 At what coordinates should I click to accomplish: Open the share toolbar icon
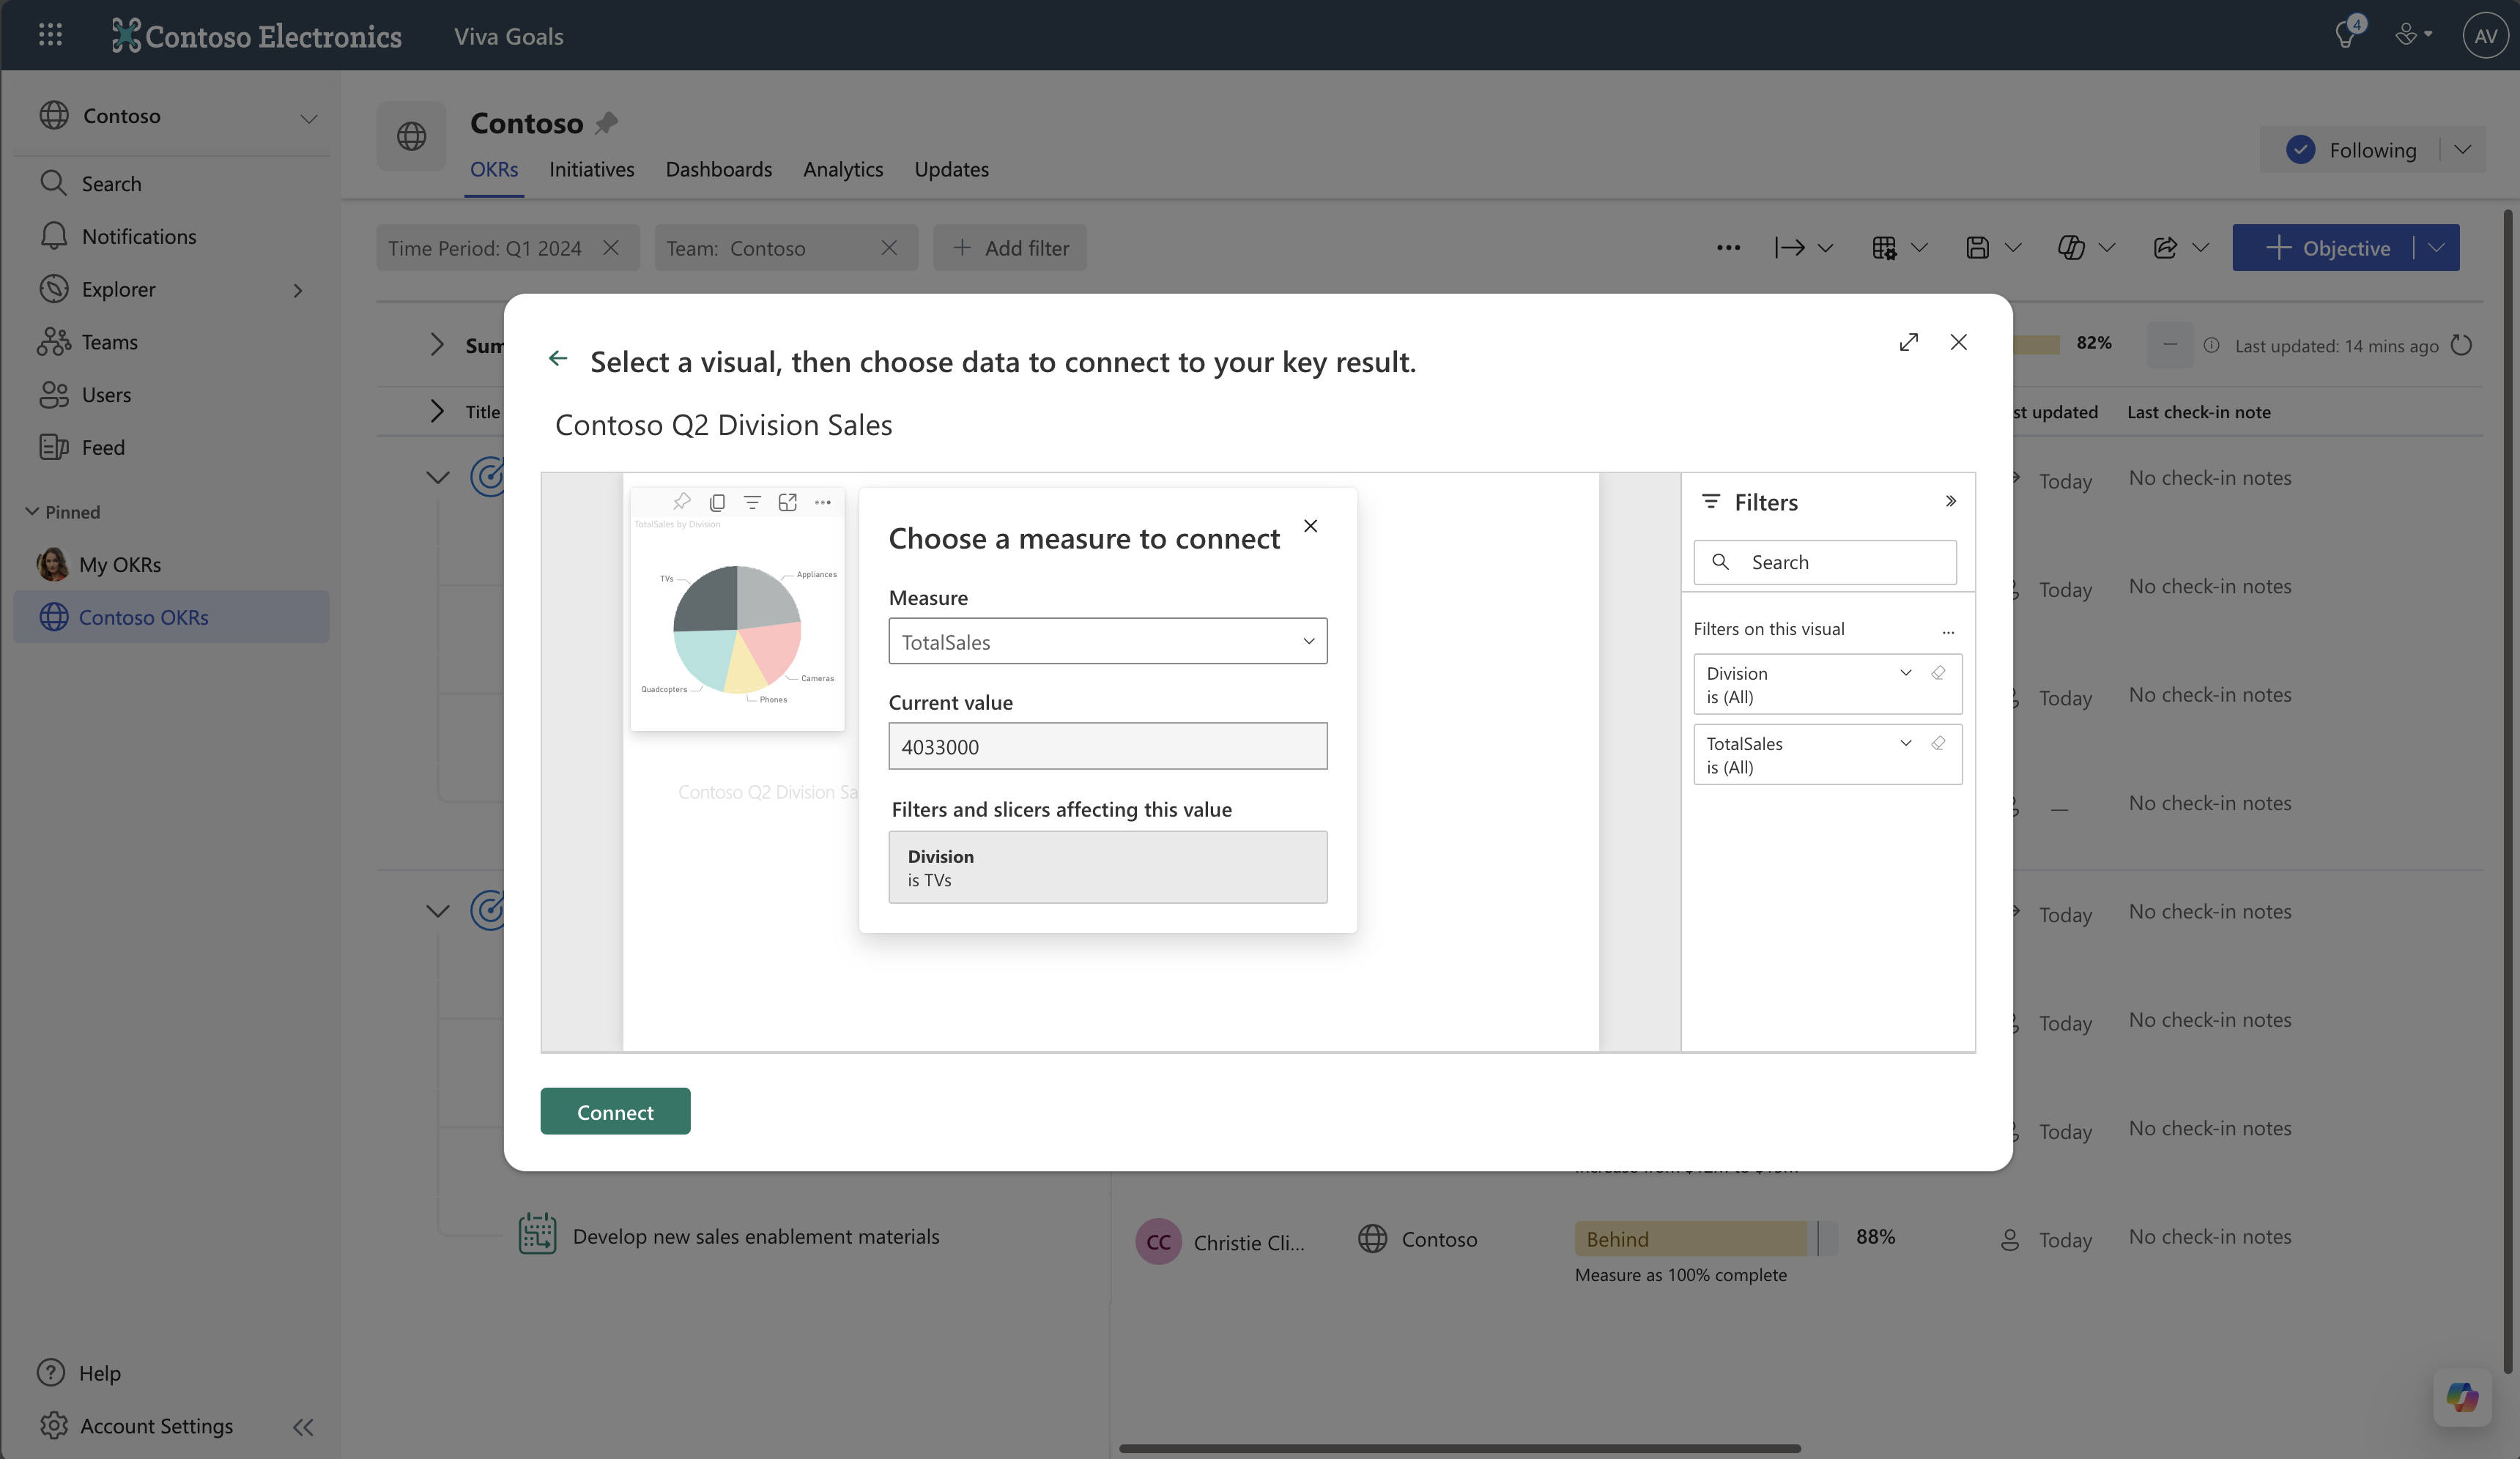click(2165, 248)
